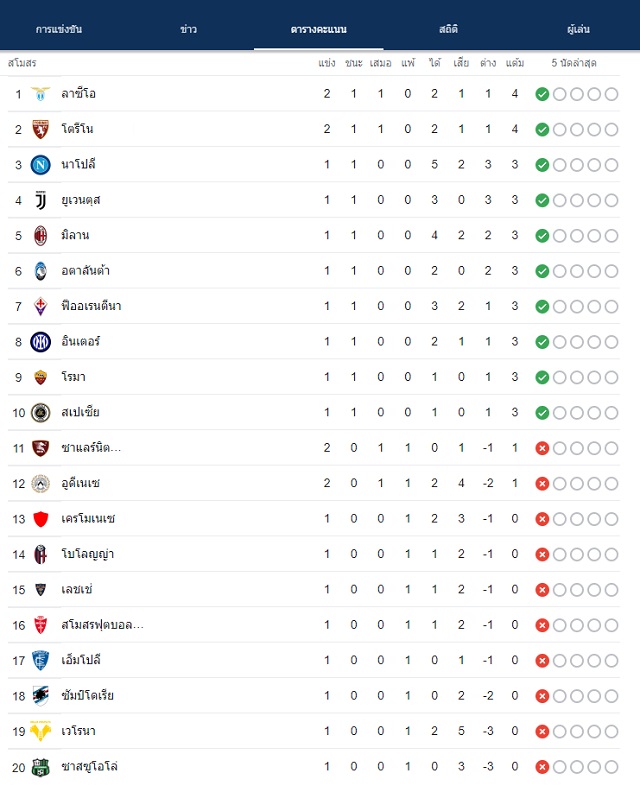Open the สถิติ tab

coord(449,29)
